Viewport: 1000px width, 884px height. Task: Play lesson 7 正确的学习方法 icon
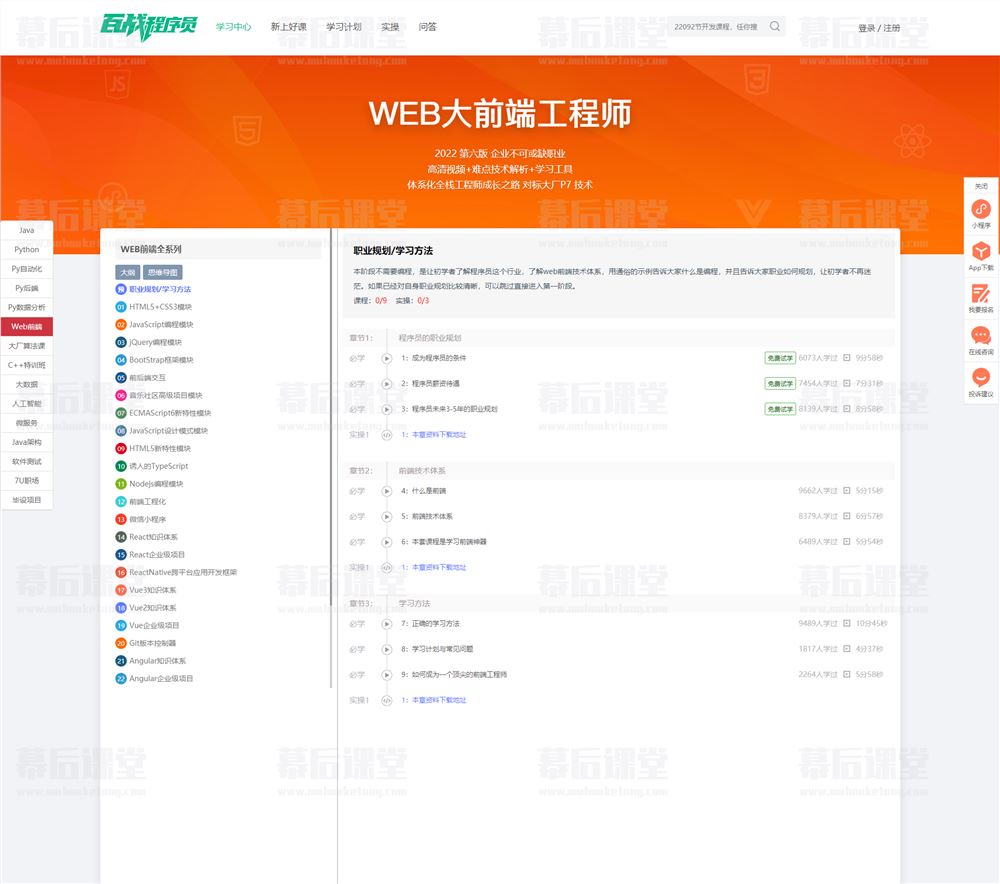pos(386,624)
